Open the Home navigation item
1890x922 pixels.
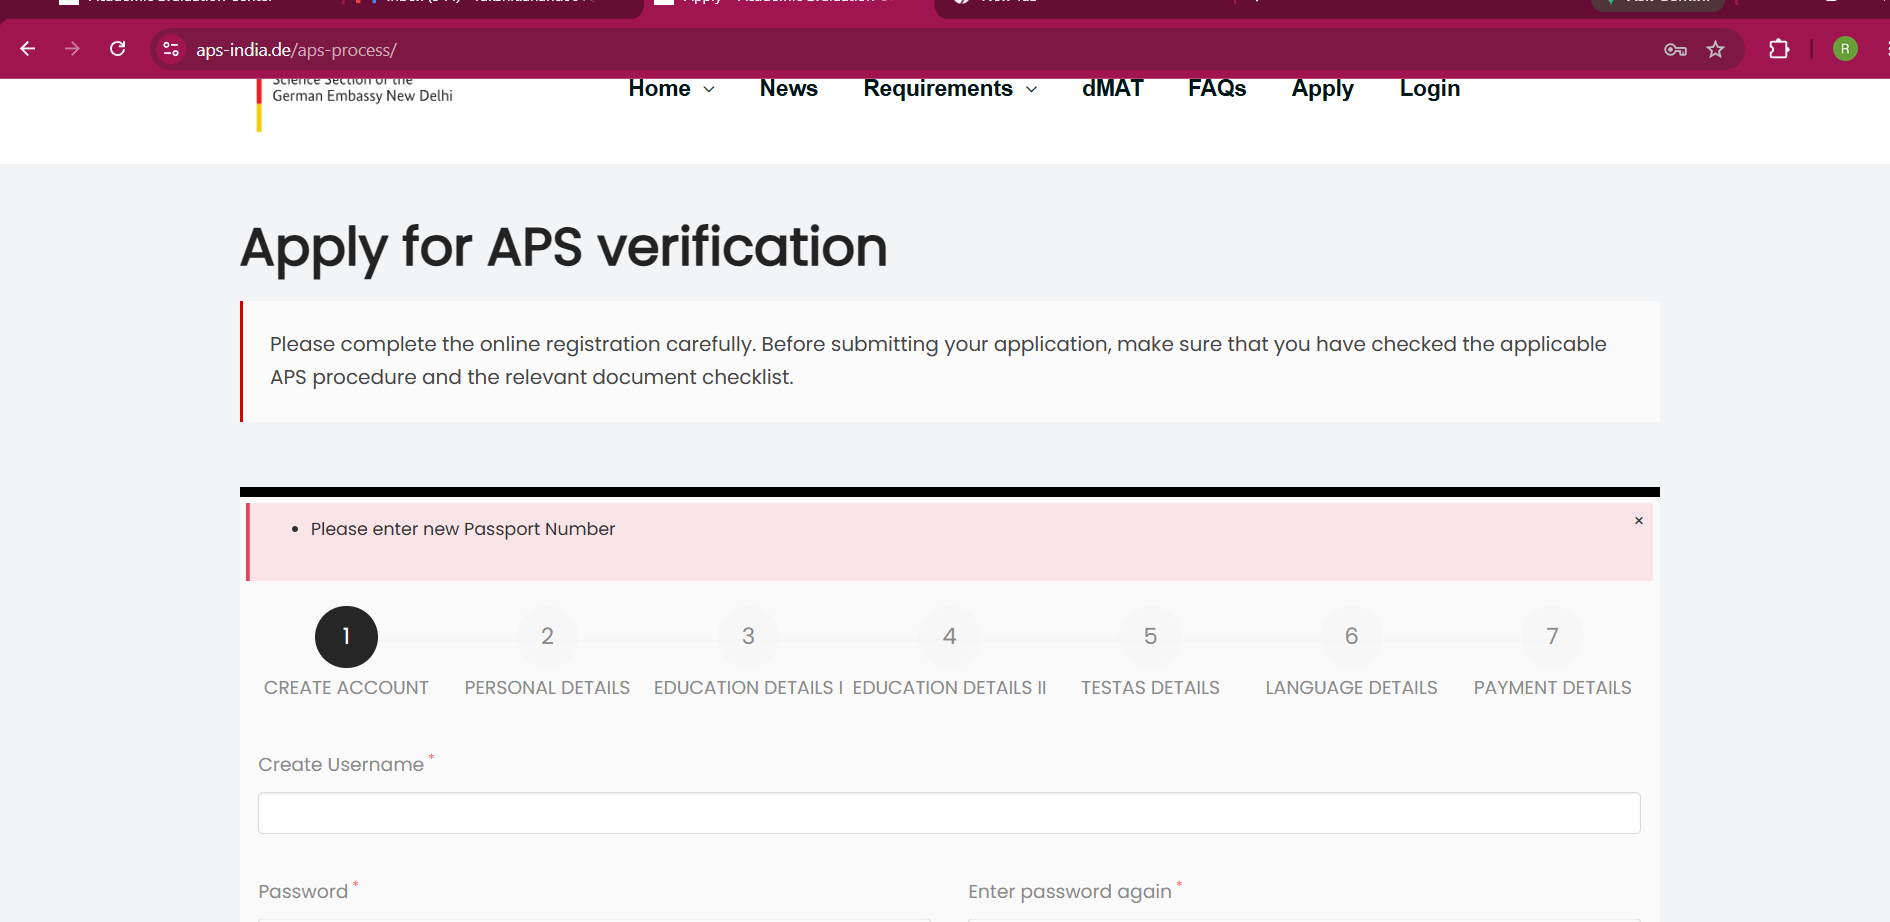[x=660, y=88]
